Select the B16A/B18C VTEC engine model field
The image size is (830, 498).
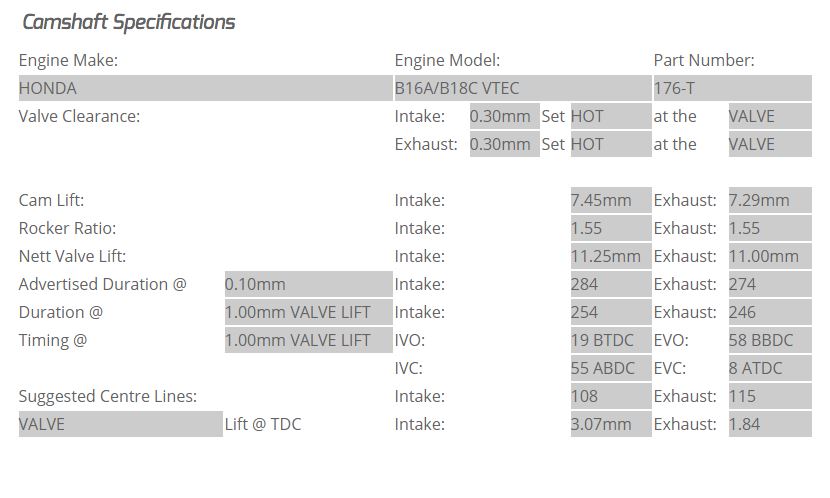(x=523, y=88)
